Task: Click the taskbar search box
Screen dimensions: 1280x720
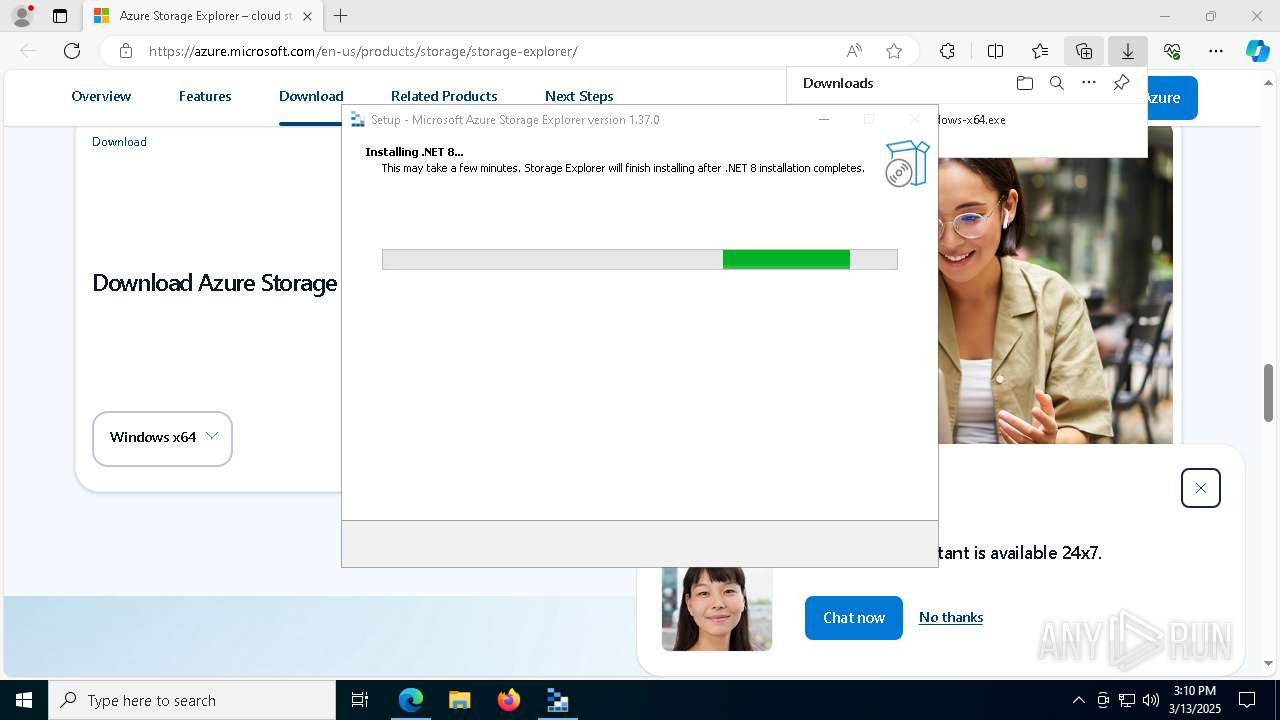Action: tap(192, 700)
